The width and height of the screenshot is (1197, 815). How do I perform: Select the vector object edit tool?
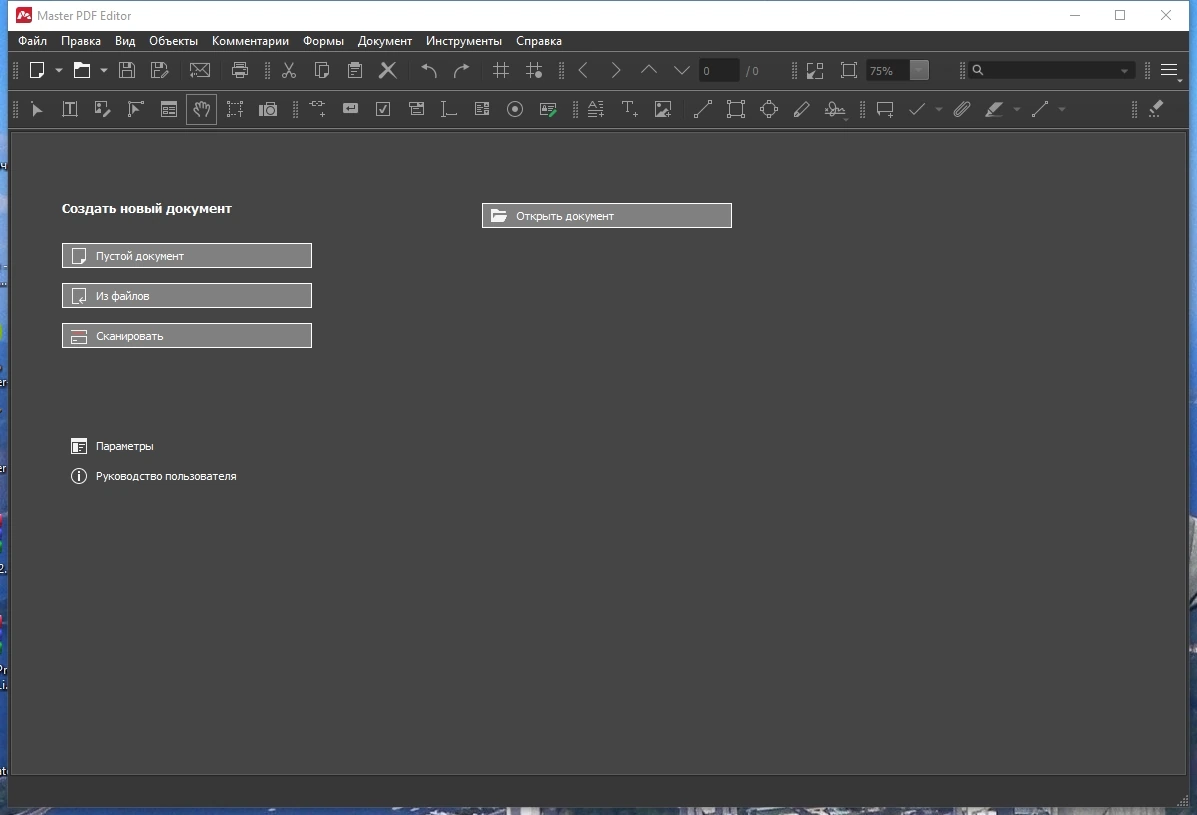pos(135,109)
